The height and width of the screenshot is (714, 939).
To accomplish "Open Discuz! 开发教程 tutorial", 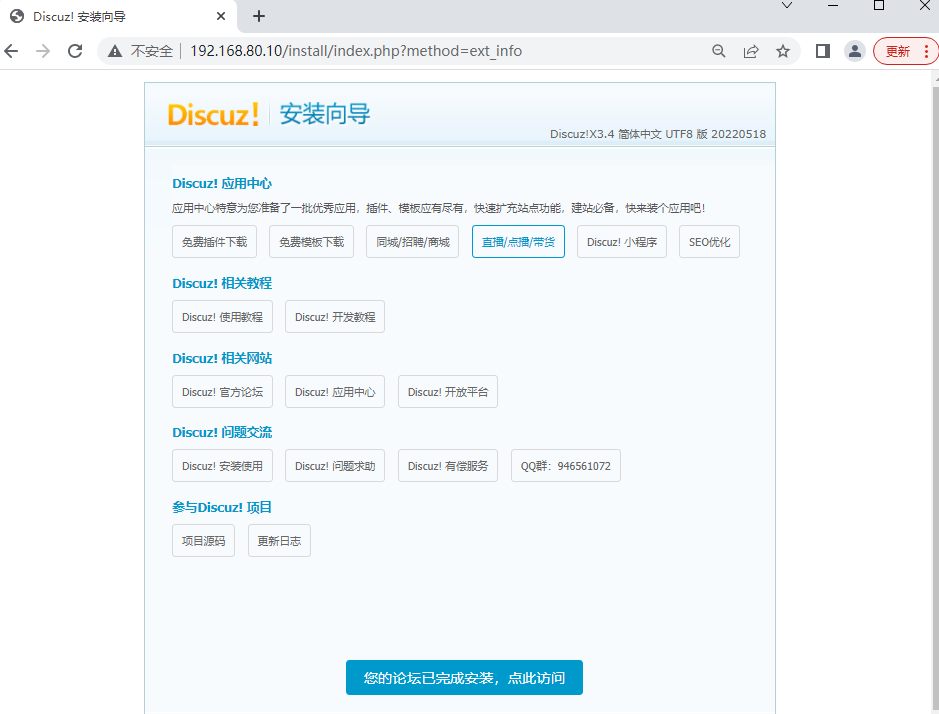I will (335, 317).
